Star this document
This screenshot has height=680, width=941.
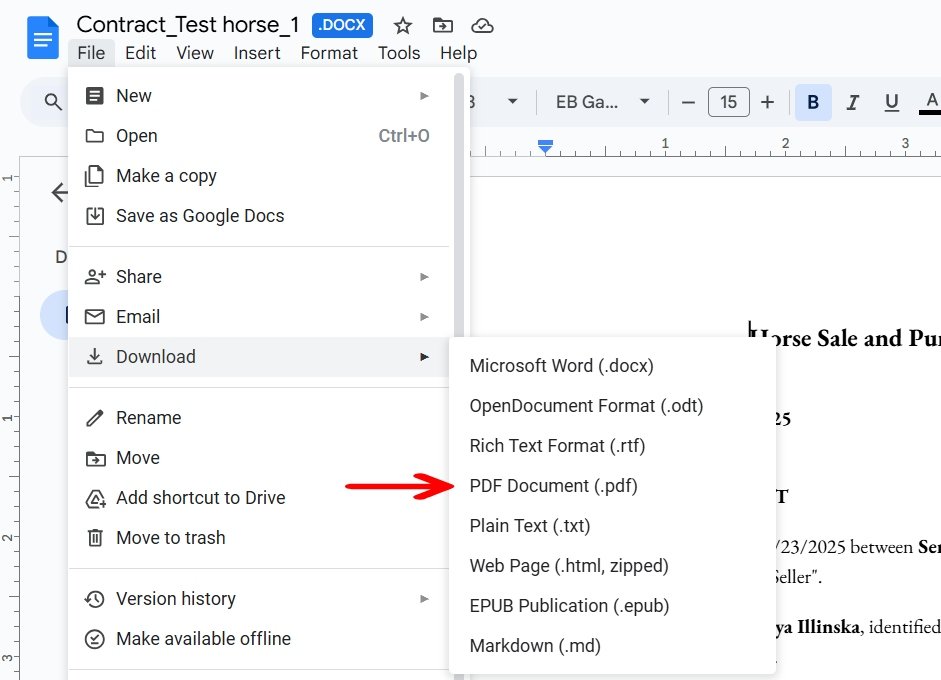[402, 26]
